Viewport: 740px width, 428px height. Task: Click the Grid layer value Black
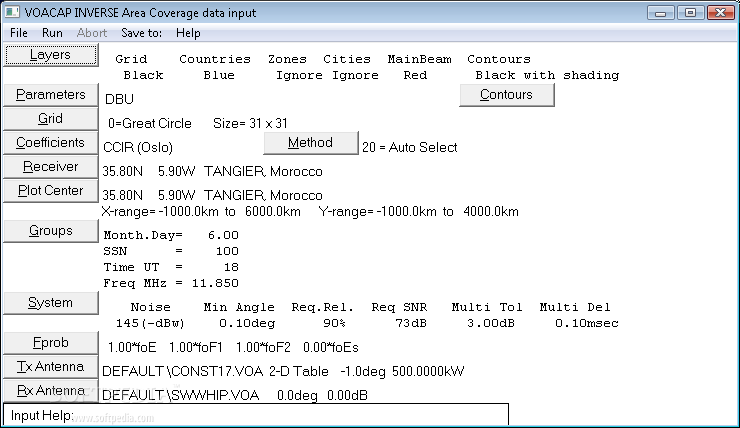(x=143, y=75)
